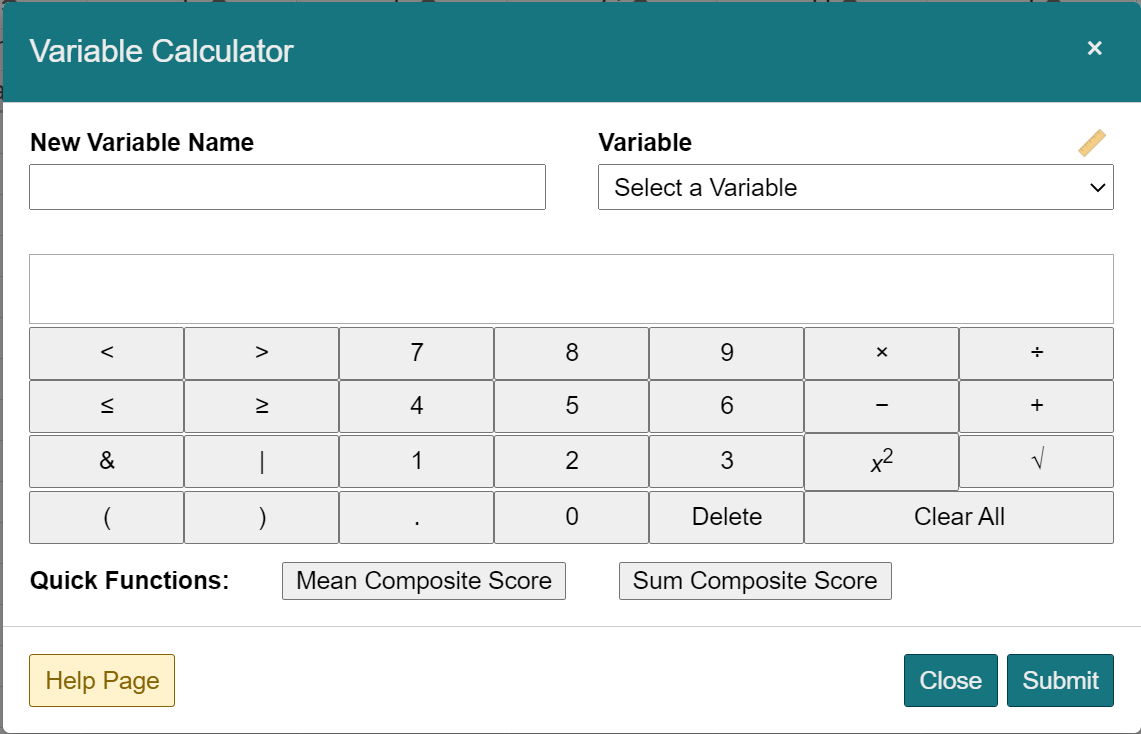Viewport: 1141px width, 734px height.
Task: Insert the Sum Composite Score function
Action: coord(755,580)
